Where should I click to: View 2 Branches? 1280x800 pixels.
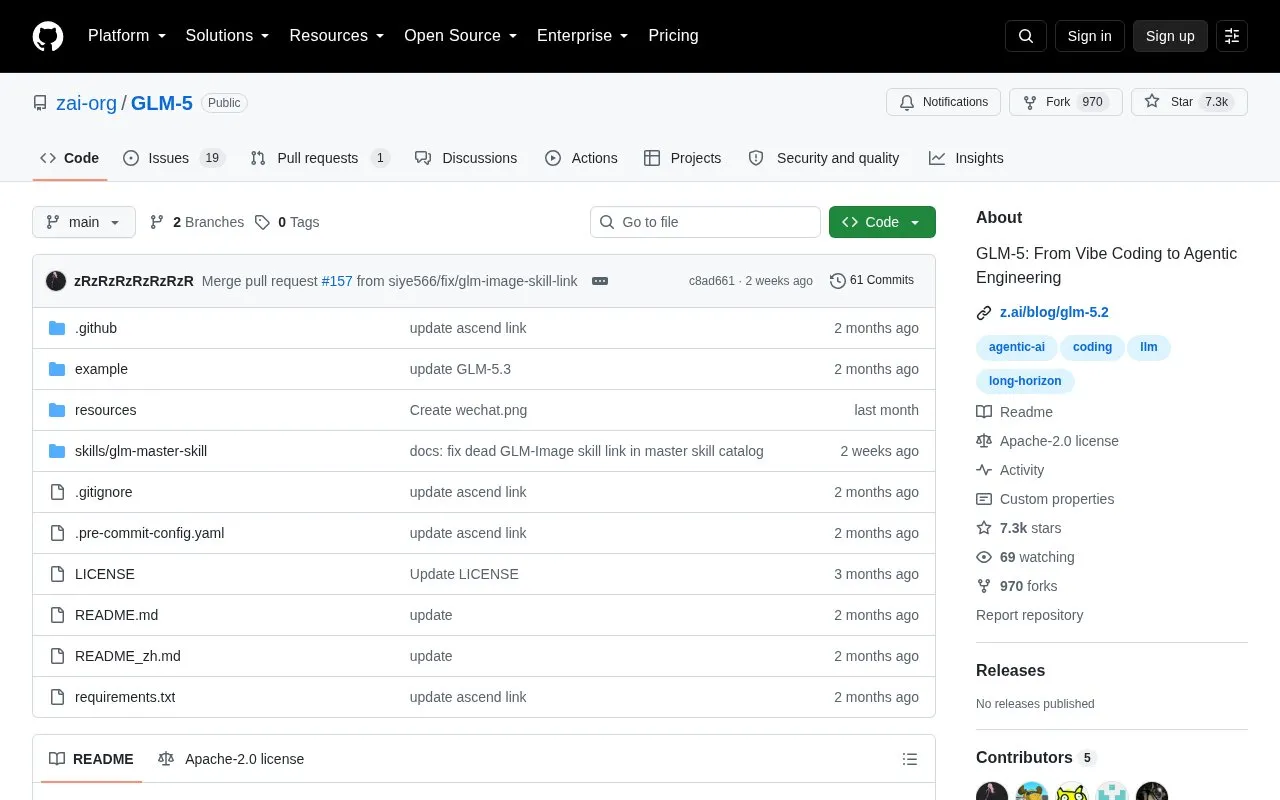tap(197, 222)
